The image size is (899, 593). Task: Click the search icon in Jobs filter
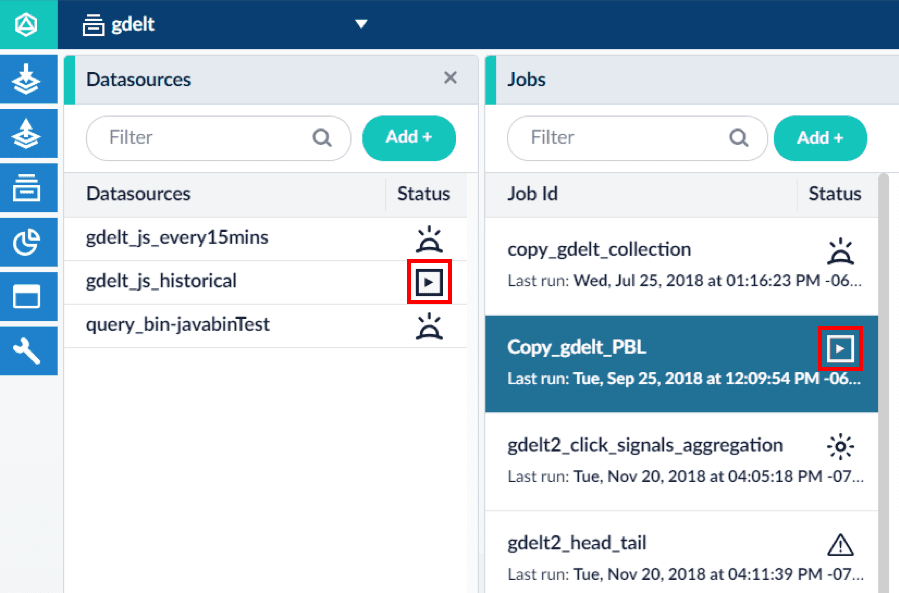coord(738,138)
